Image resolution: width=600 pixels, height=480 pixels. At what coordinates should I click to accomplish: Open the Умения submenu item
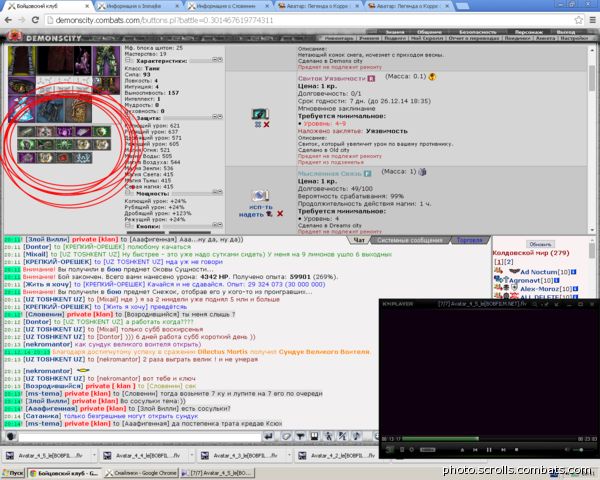369,38
